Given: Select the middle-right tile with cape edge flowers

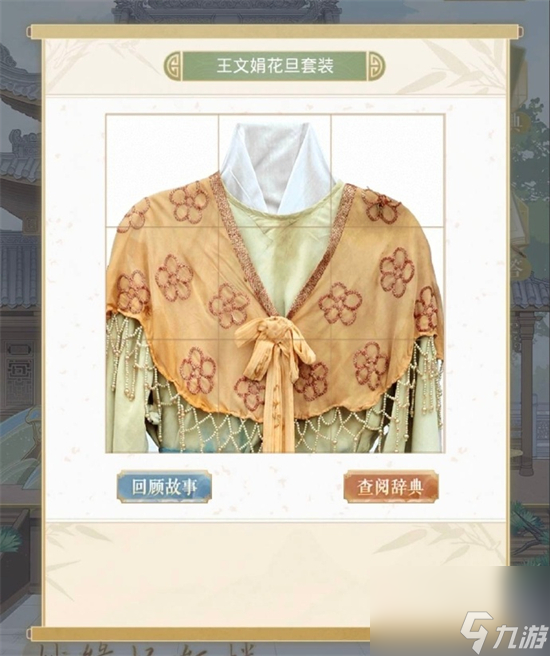Looking at the screenshot, I should (387, 283).
